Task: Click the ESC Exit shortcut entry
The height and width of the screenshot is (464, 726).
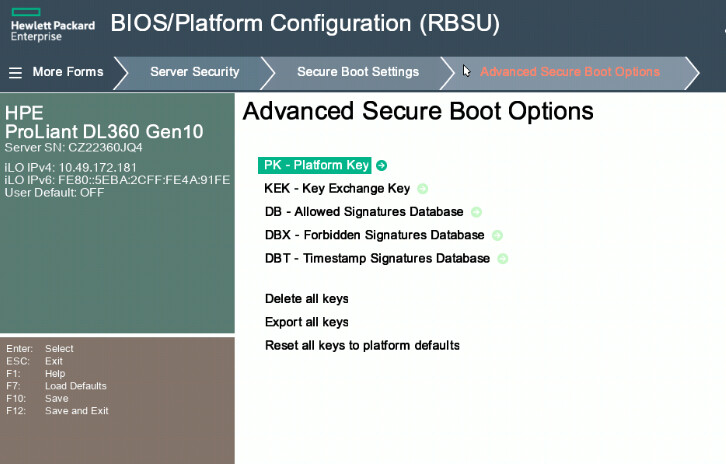Action: pos(53,361)
